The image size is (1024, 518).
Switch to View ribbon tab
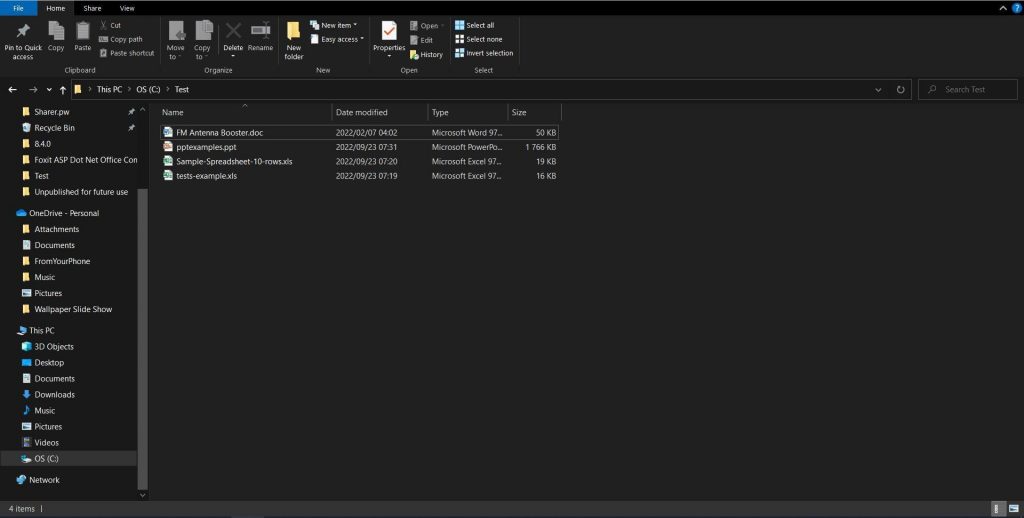coord(127,8)
